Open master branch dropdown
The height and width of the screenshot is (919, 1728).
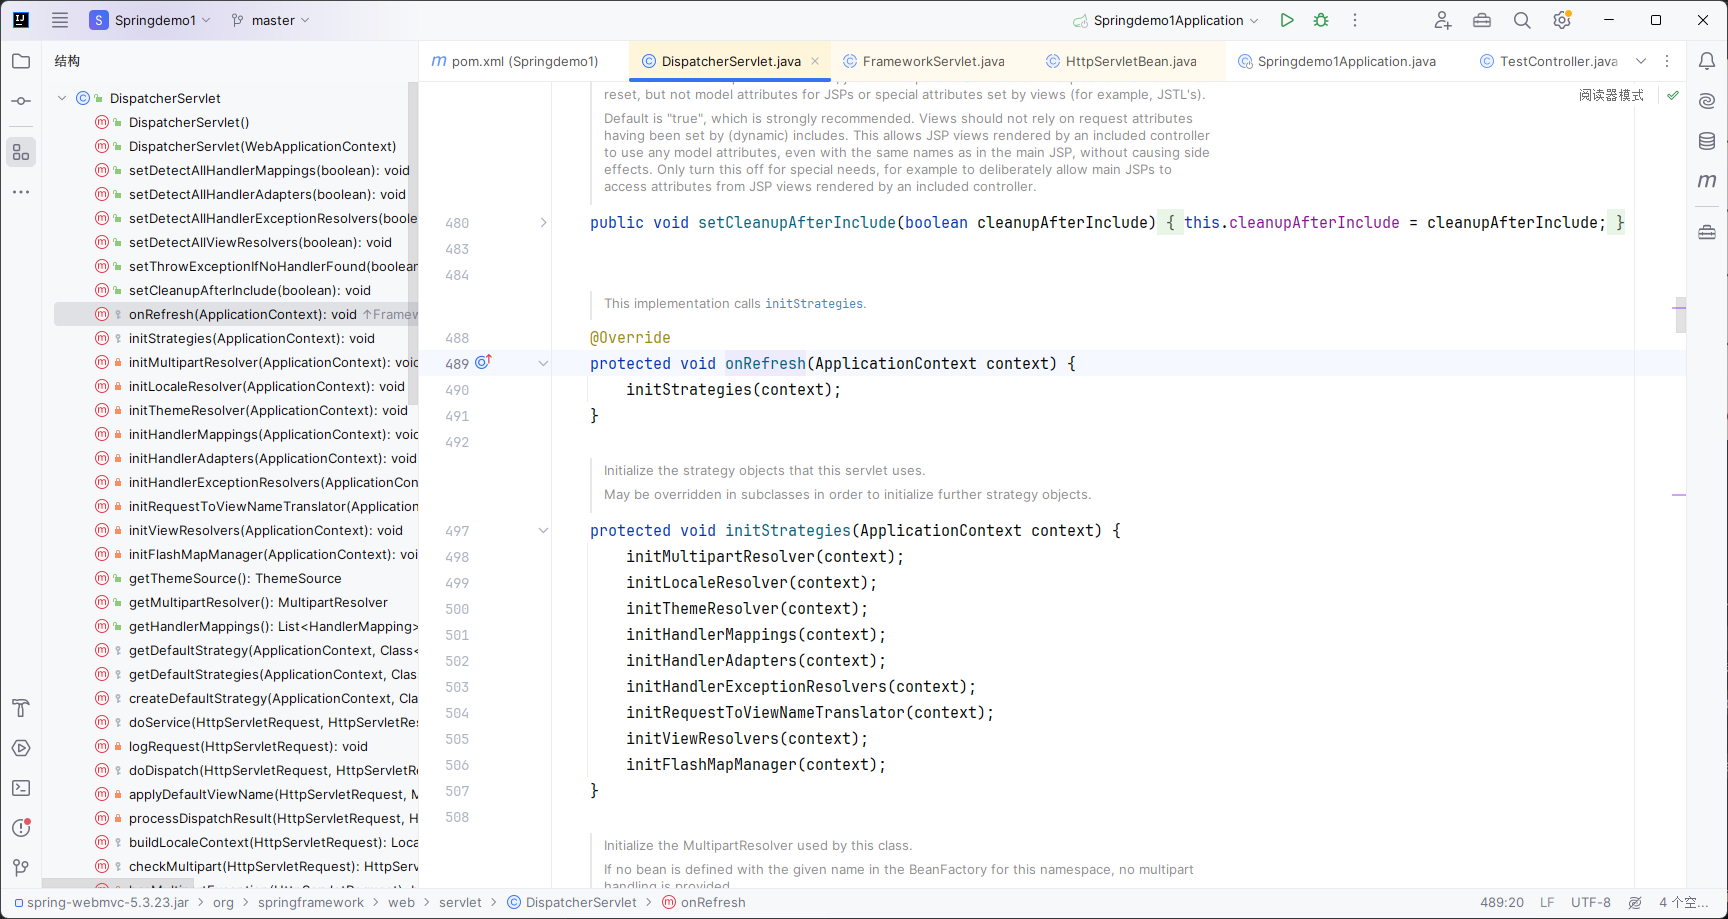270,20
